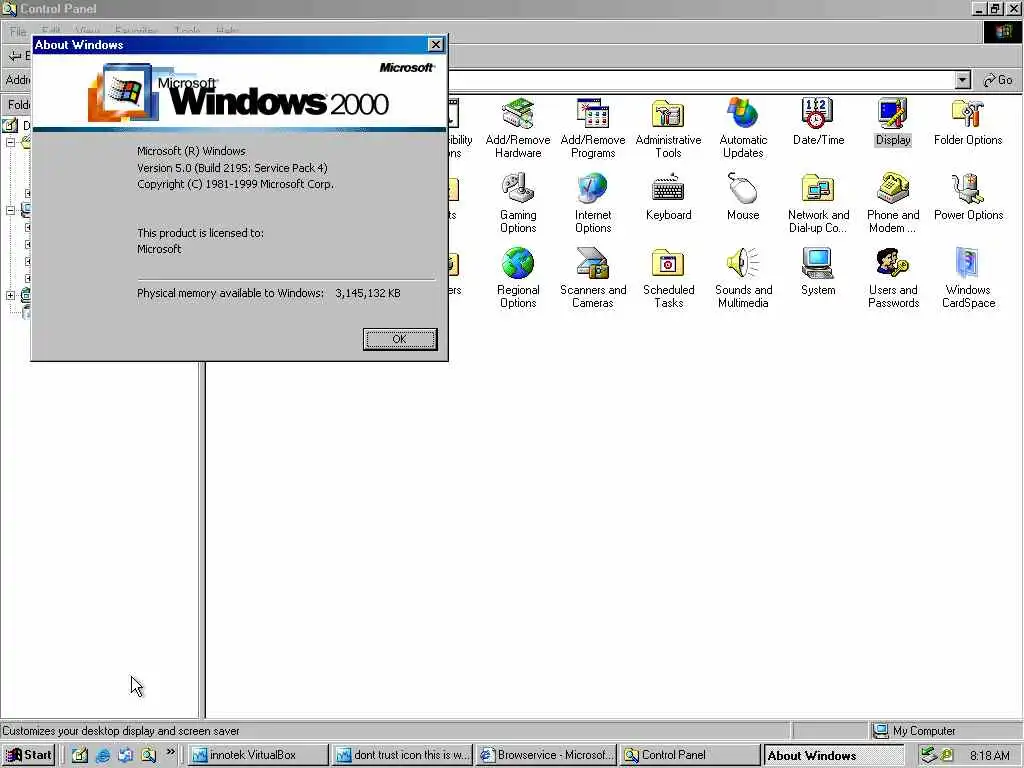Click About Windows taskbar button

point(833,755)
